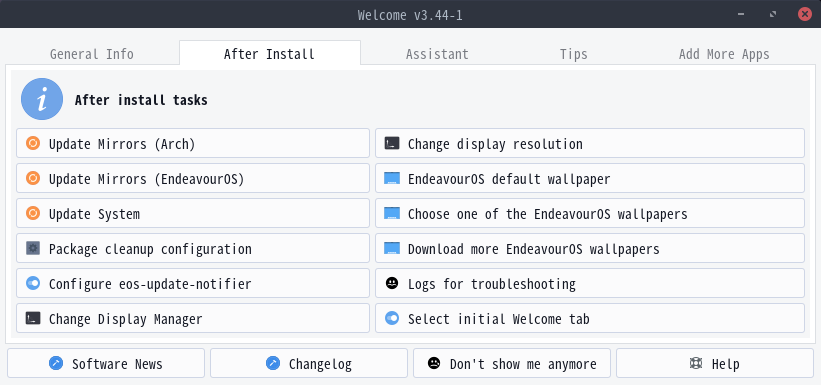
Task: Open Software News
Action: 106,363
